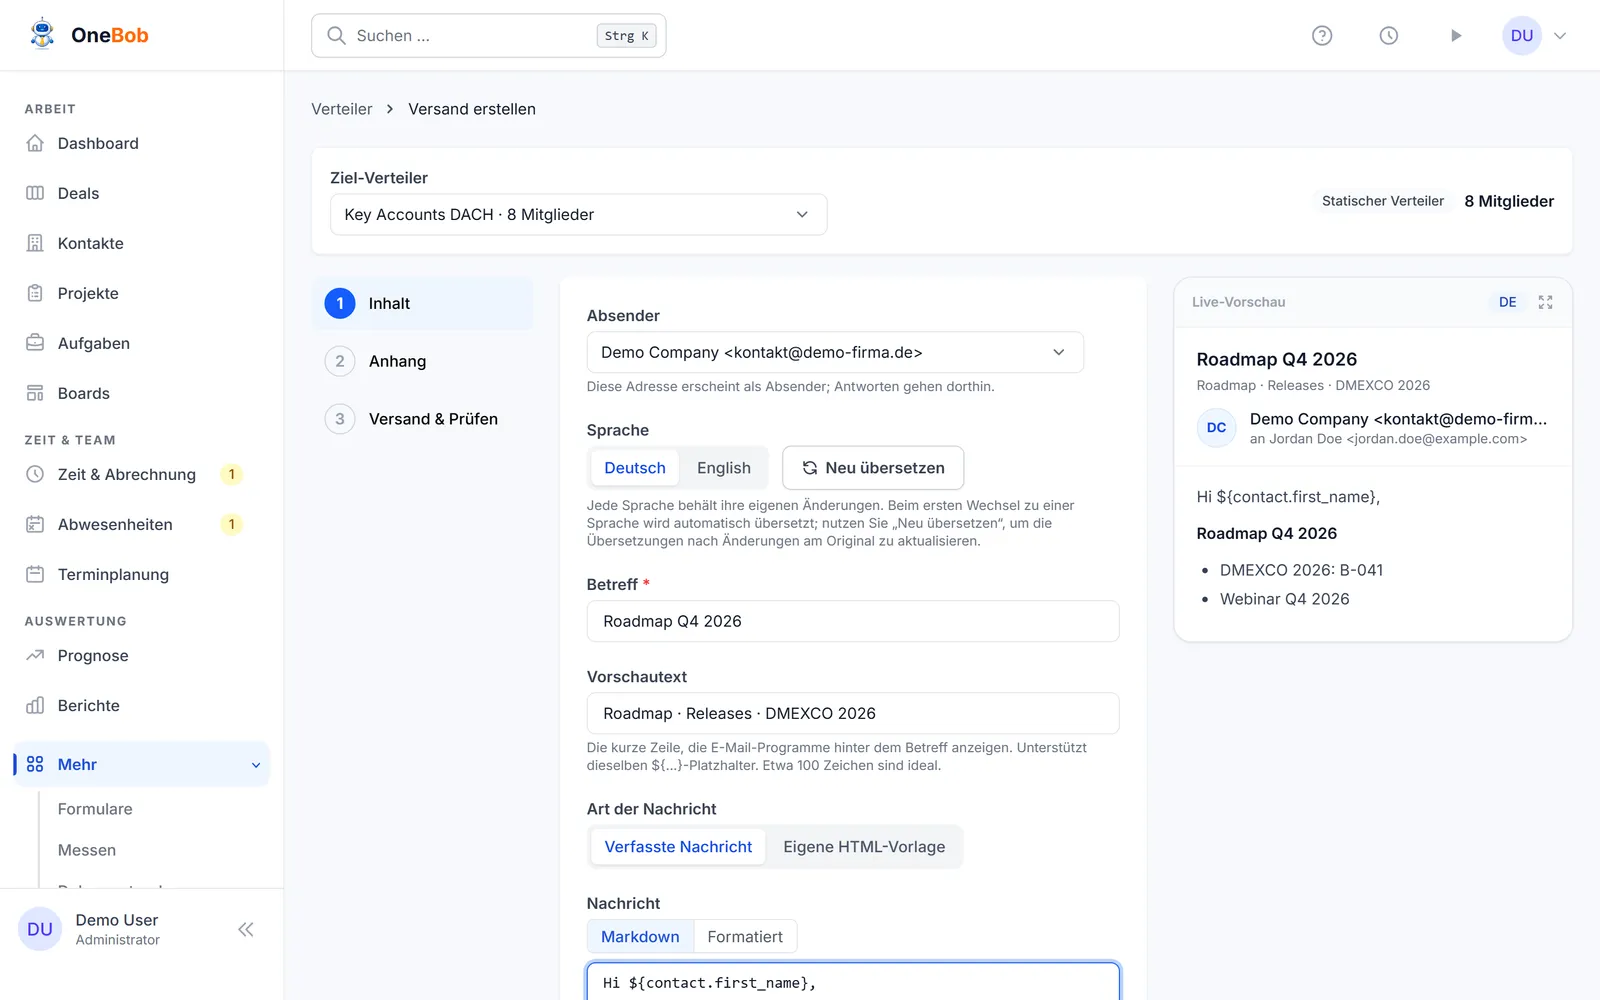
Task: Choose Eigene HTML-Vorlage message type
Action: tap(864, 847)
